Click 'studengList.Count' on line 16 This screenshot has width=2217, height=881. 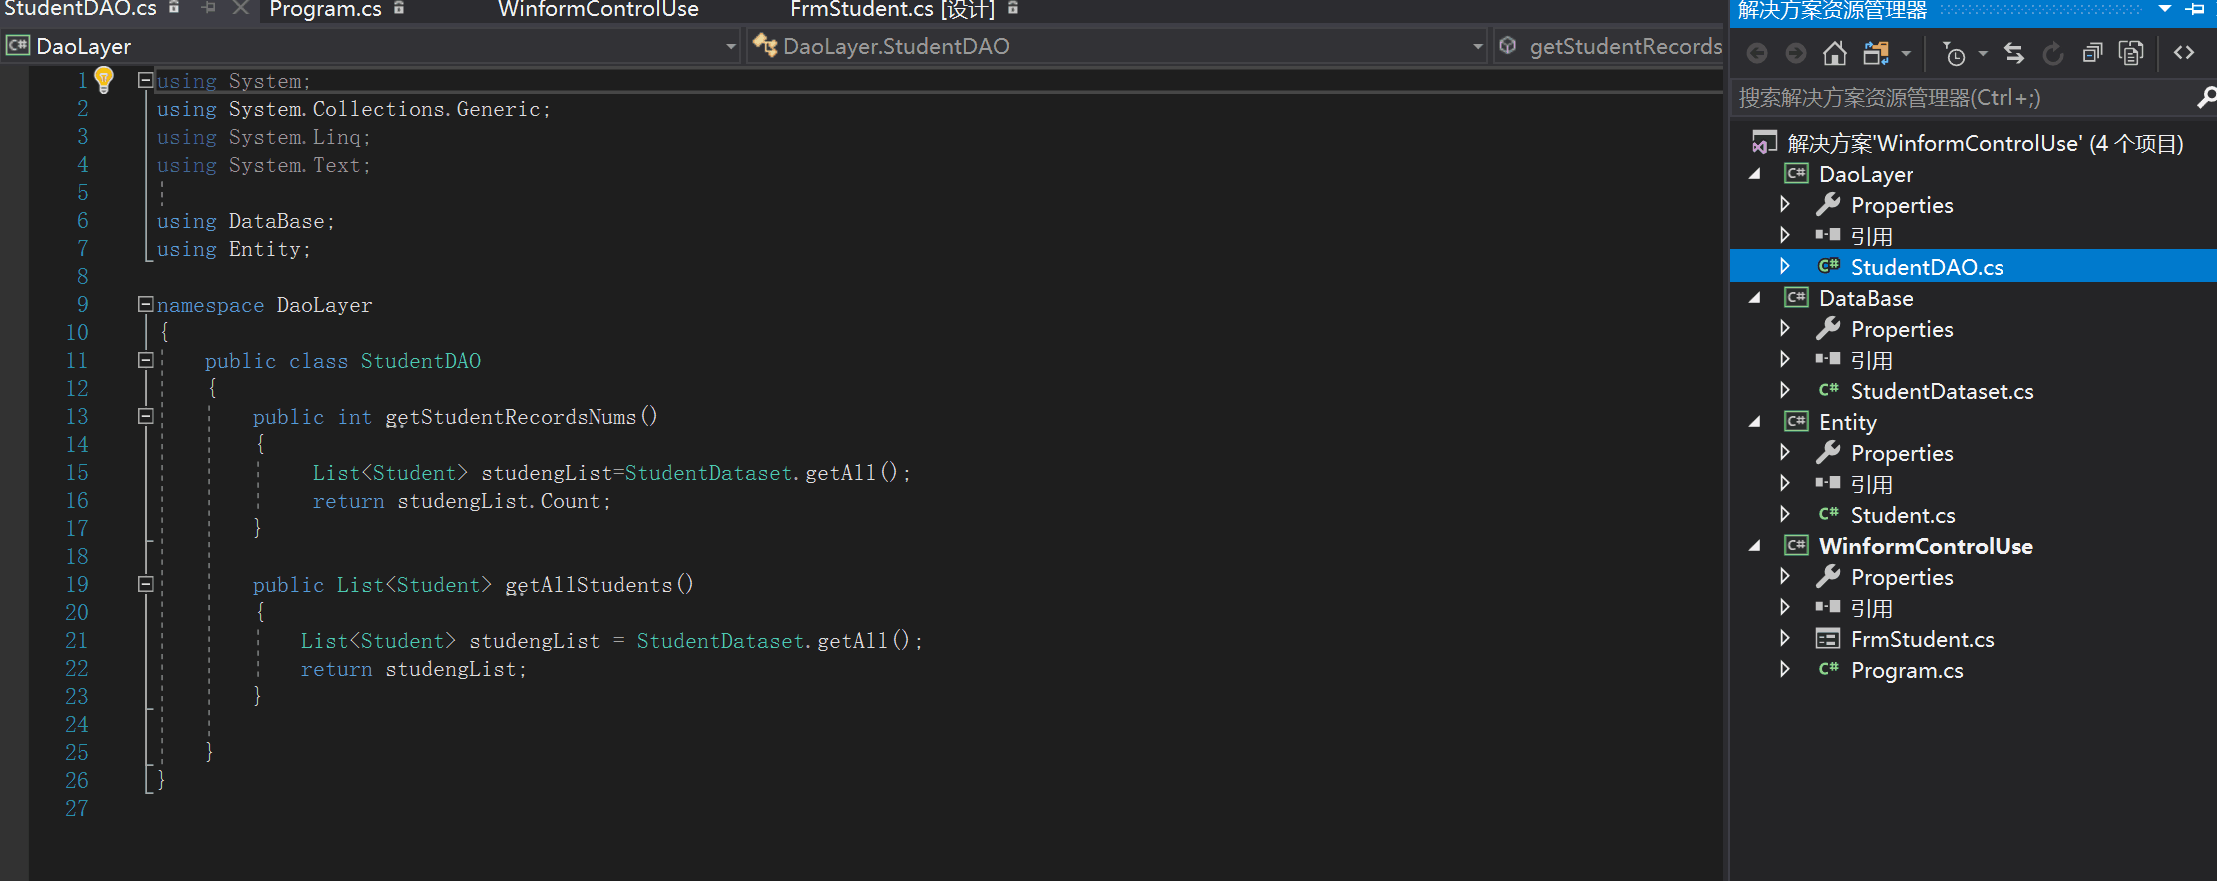coord(499,501)
